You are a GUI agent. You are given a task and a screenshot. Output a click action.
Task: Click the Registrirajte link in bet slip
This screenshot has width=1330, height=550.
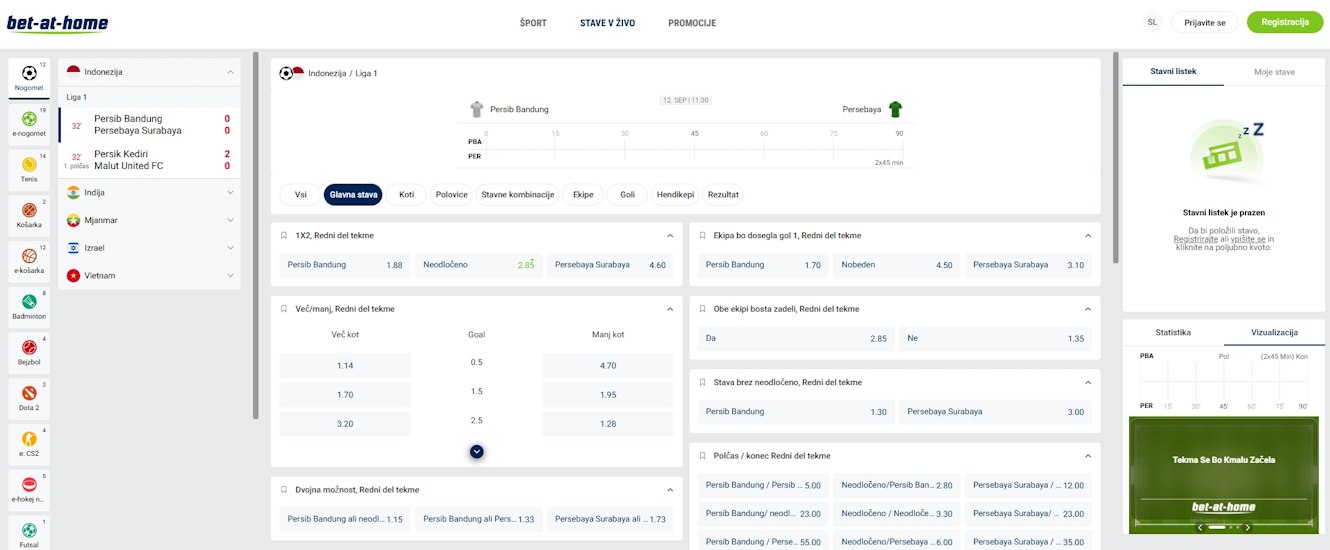[1195, 240]
